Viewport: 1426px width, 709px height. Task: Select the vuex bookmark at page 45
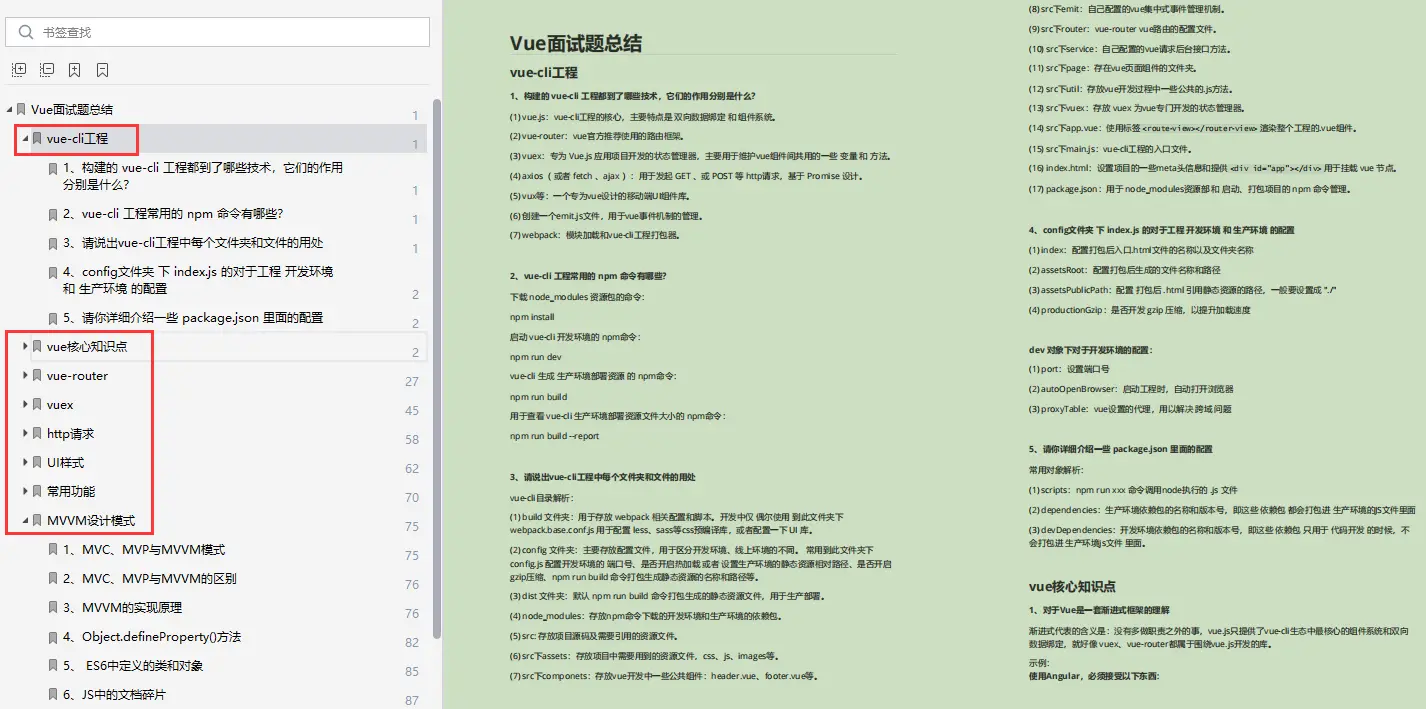(63, 406)
